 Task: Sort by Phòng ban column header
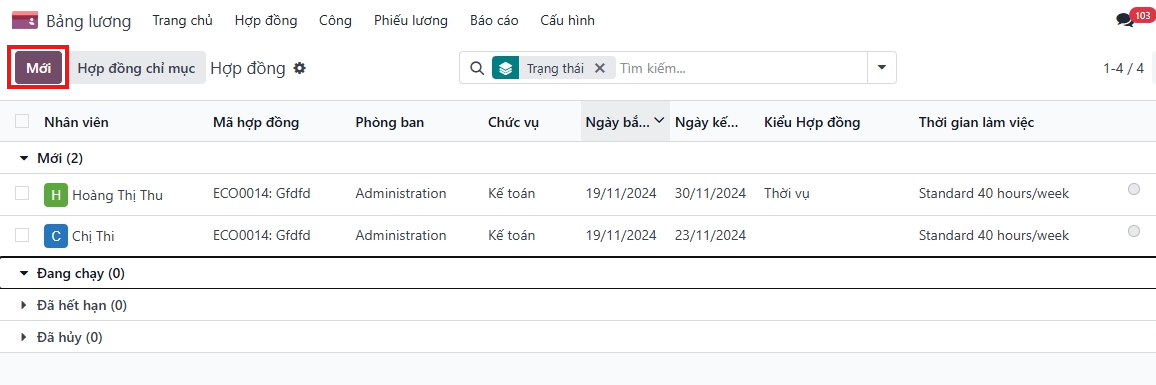click(x=389, y=122)
